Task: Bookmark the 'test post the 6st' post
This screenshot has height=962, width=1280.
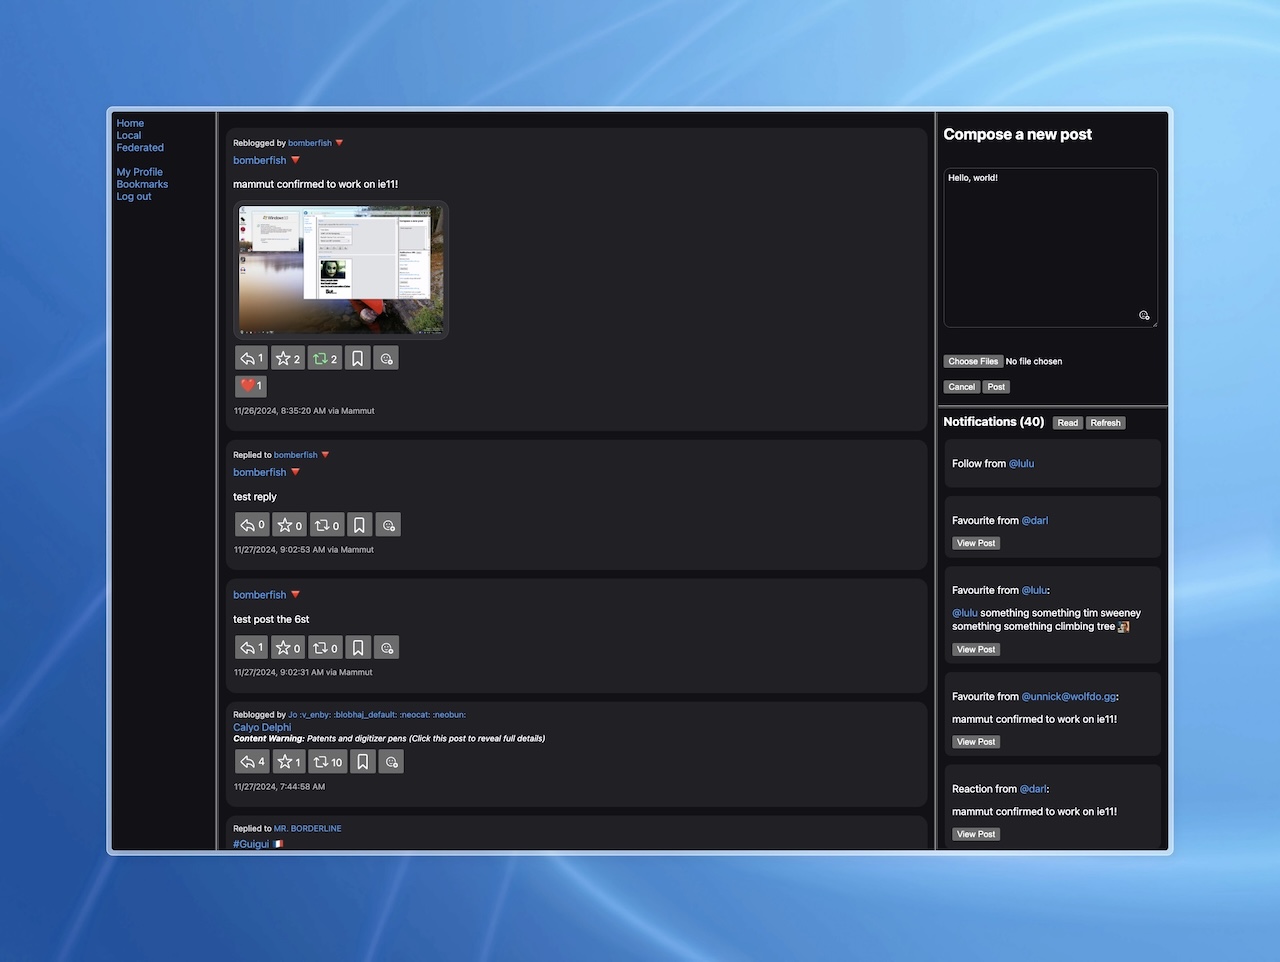Action: (x=358, y=648)
